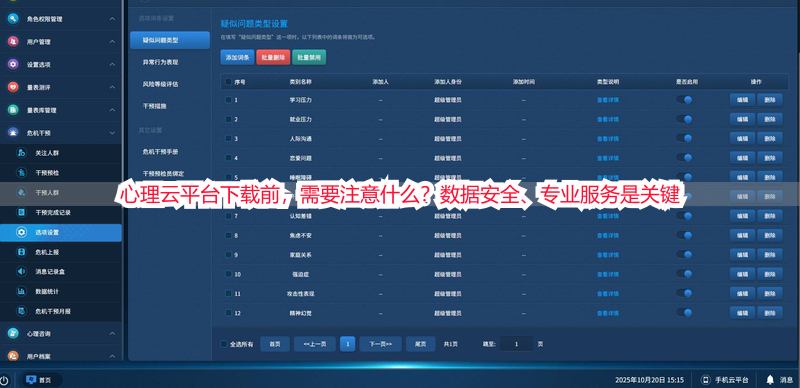Open 干预预检 via its icon
The height and width of the screenshot is (388, 800).
[x=21, y=173]
